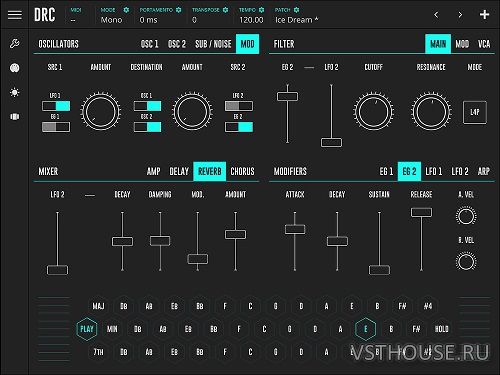
Task: Click the filter EG 2 slider handle
Action: click(x=287, y=96)
